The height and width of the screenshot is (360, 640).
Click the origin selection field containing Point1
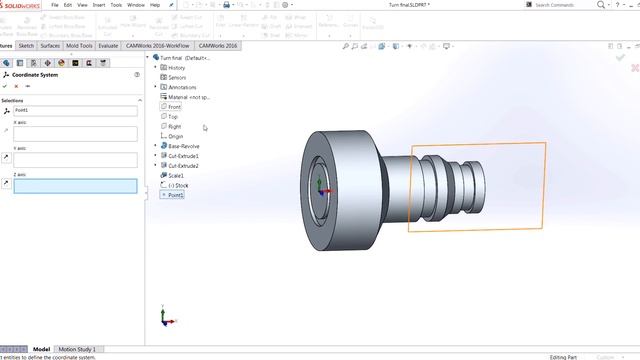point(76,111)
